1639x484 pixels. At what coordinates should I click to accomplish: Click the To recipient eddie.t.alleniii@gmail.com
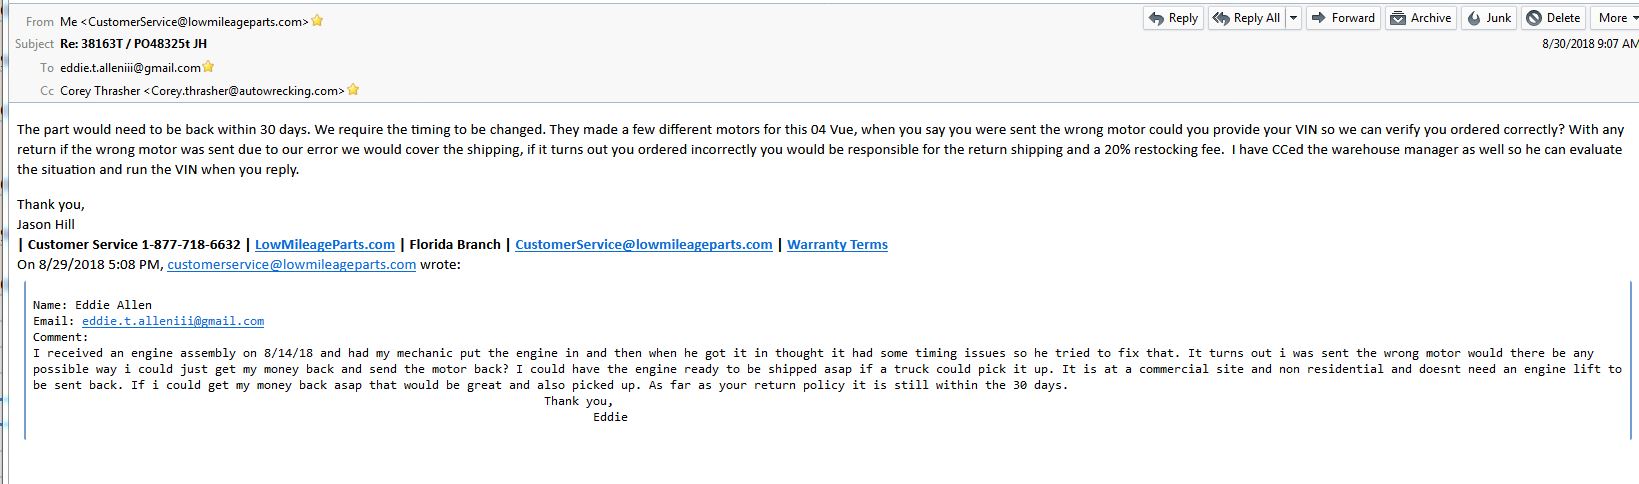coord(130,67)
